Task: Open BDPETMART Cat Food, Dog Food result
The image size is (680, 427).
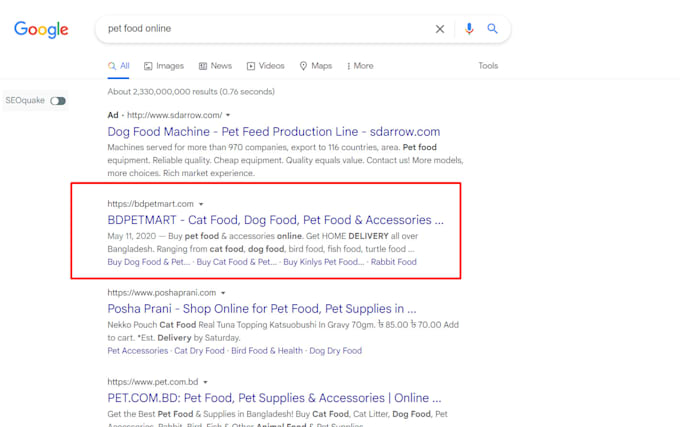Action: [x=275, y=220]
